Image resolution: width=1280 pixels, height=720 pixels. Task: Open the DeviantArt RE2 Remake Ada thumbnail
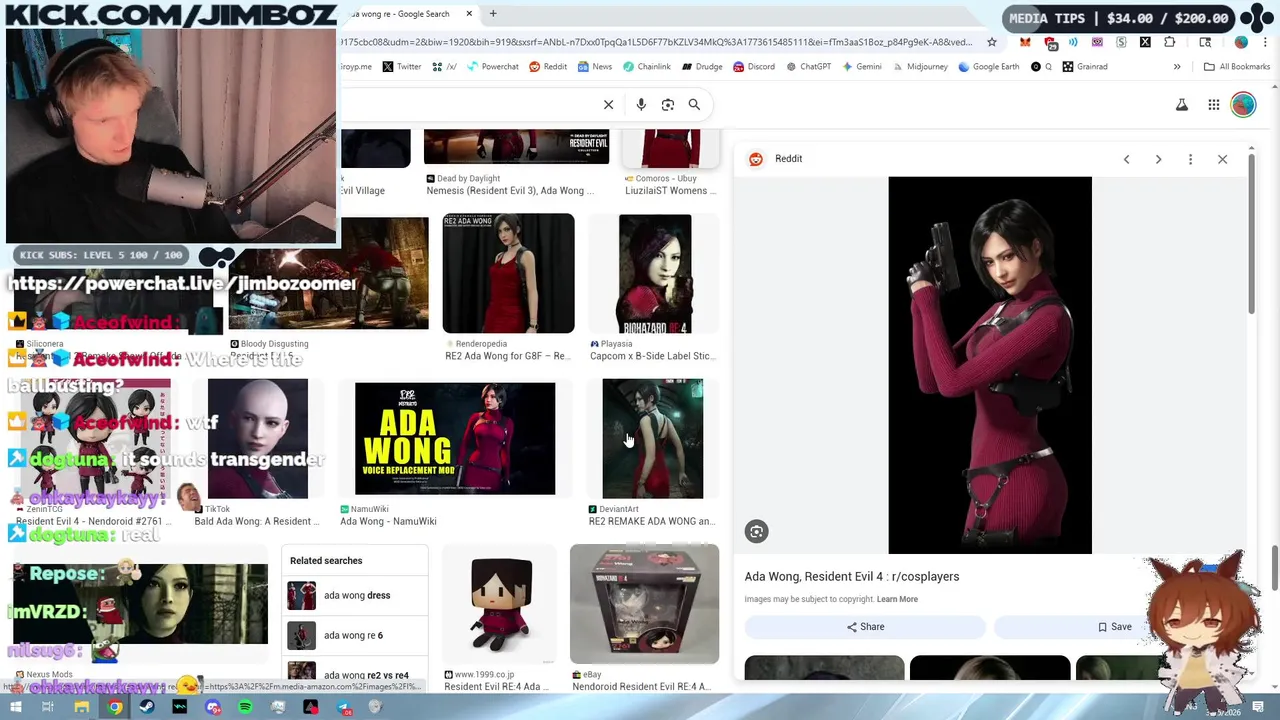tap(652, 438)
